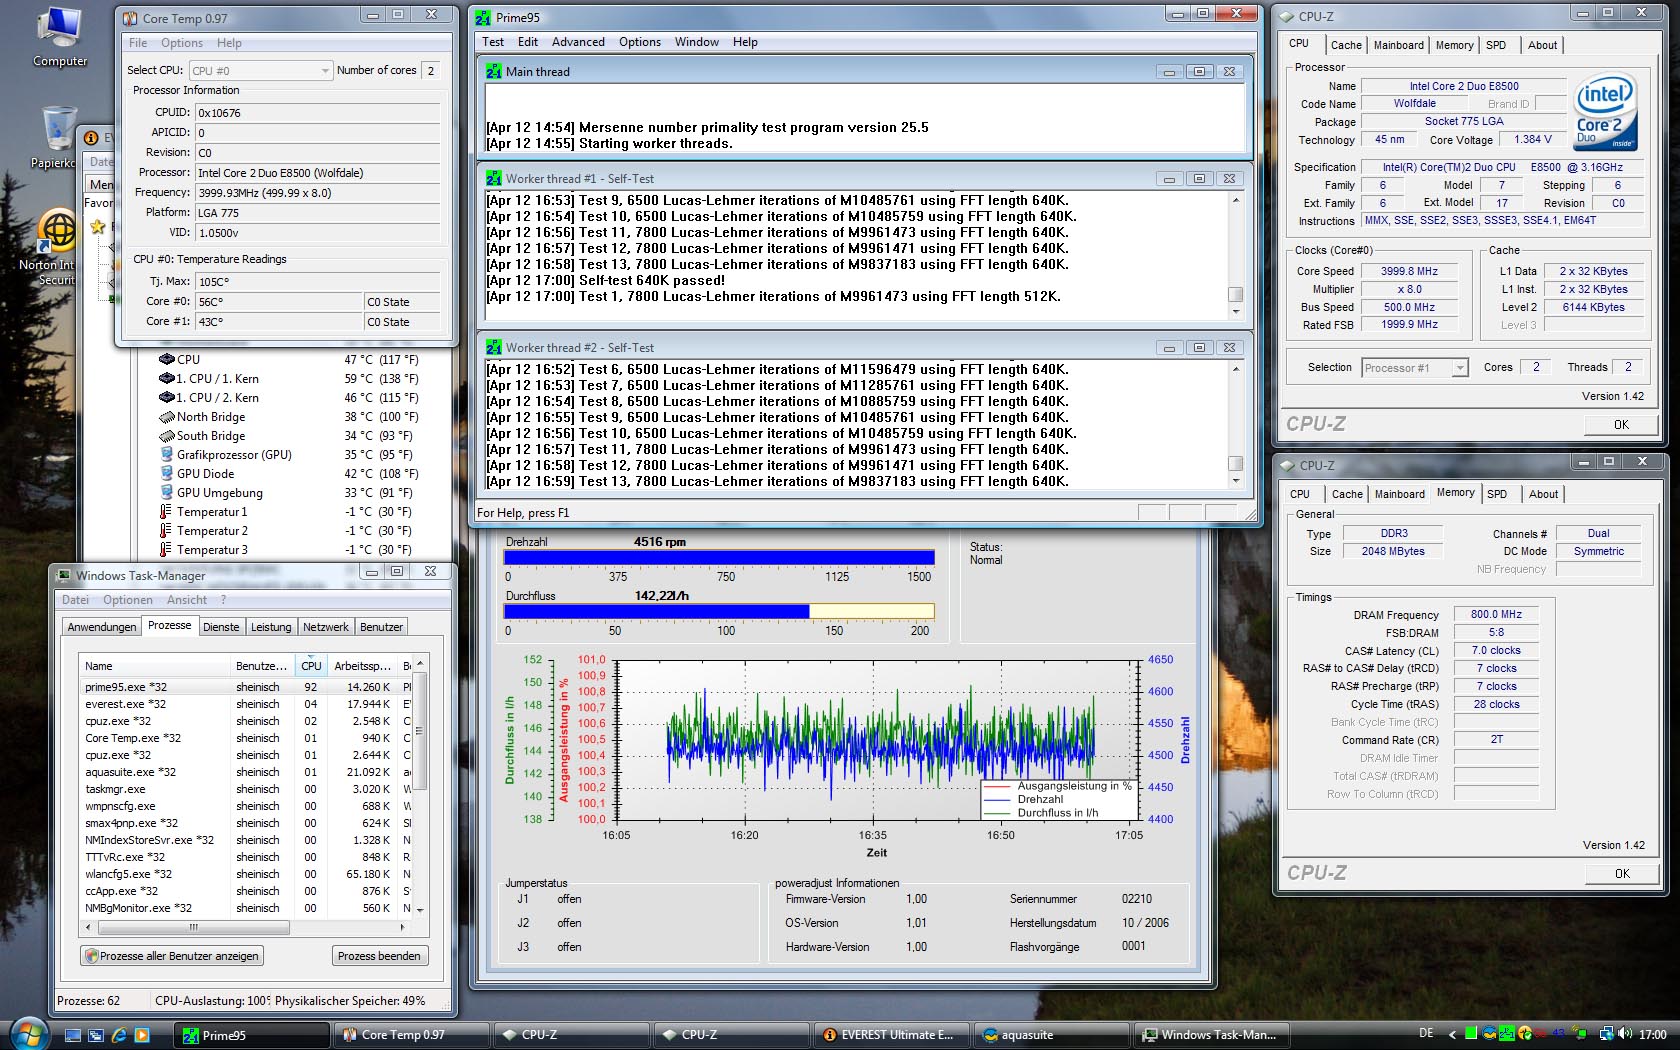Click the Core Temp title bar icon
This screenshot has height=1050, width=1680.
click(130, 18)
